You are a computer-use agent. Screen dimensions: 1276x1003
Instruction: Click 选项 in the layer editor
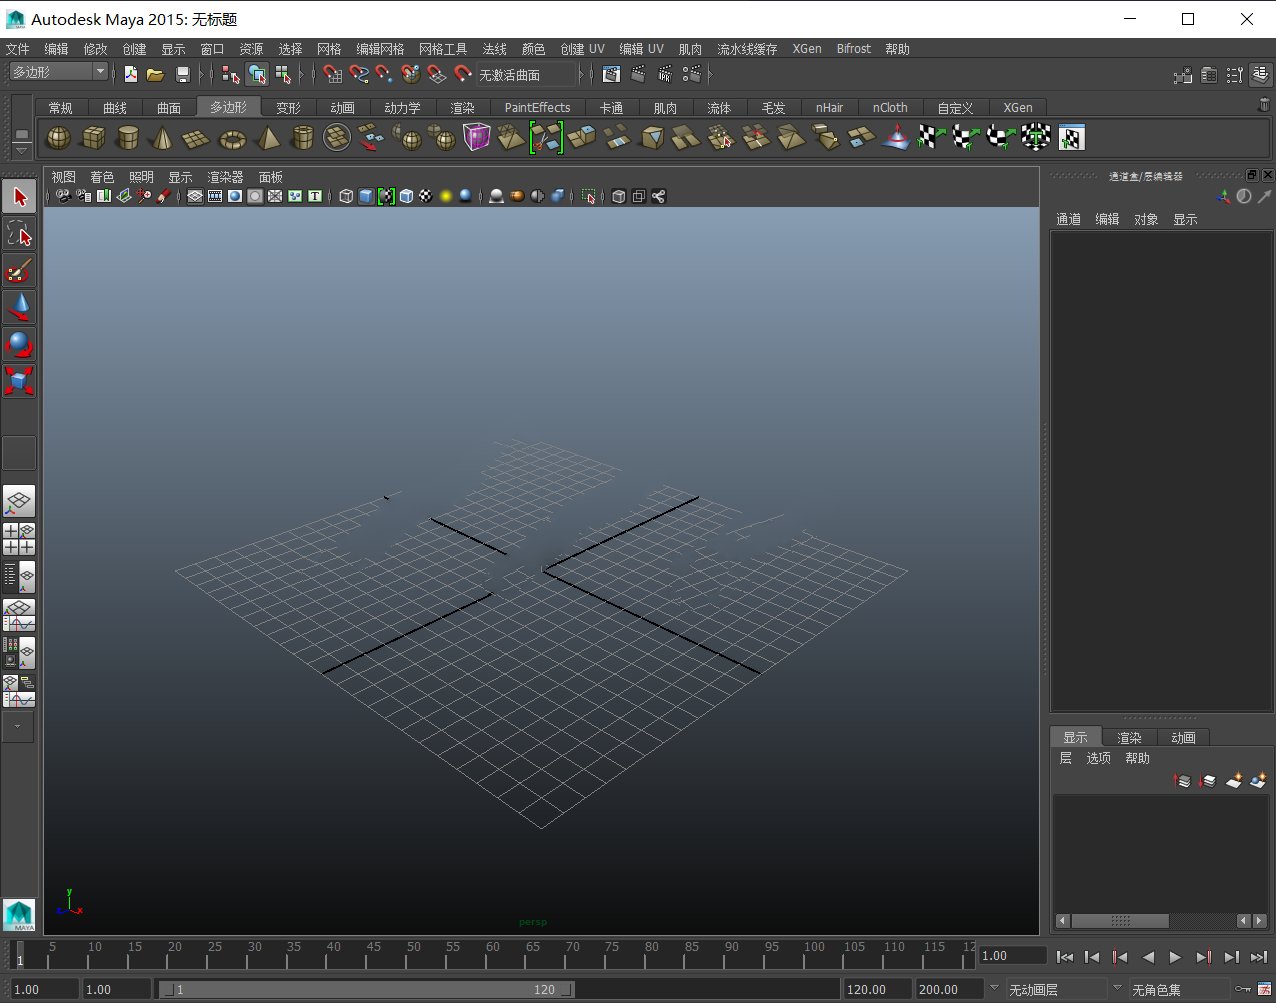click(1098, 758)
